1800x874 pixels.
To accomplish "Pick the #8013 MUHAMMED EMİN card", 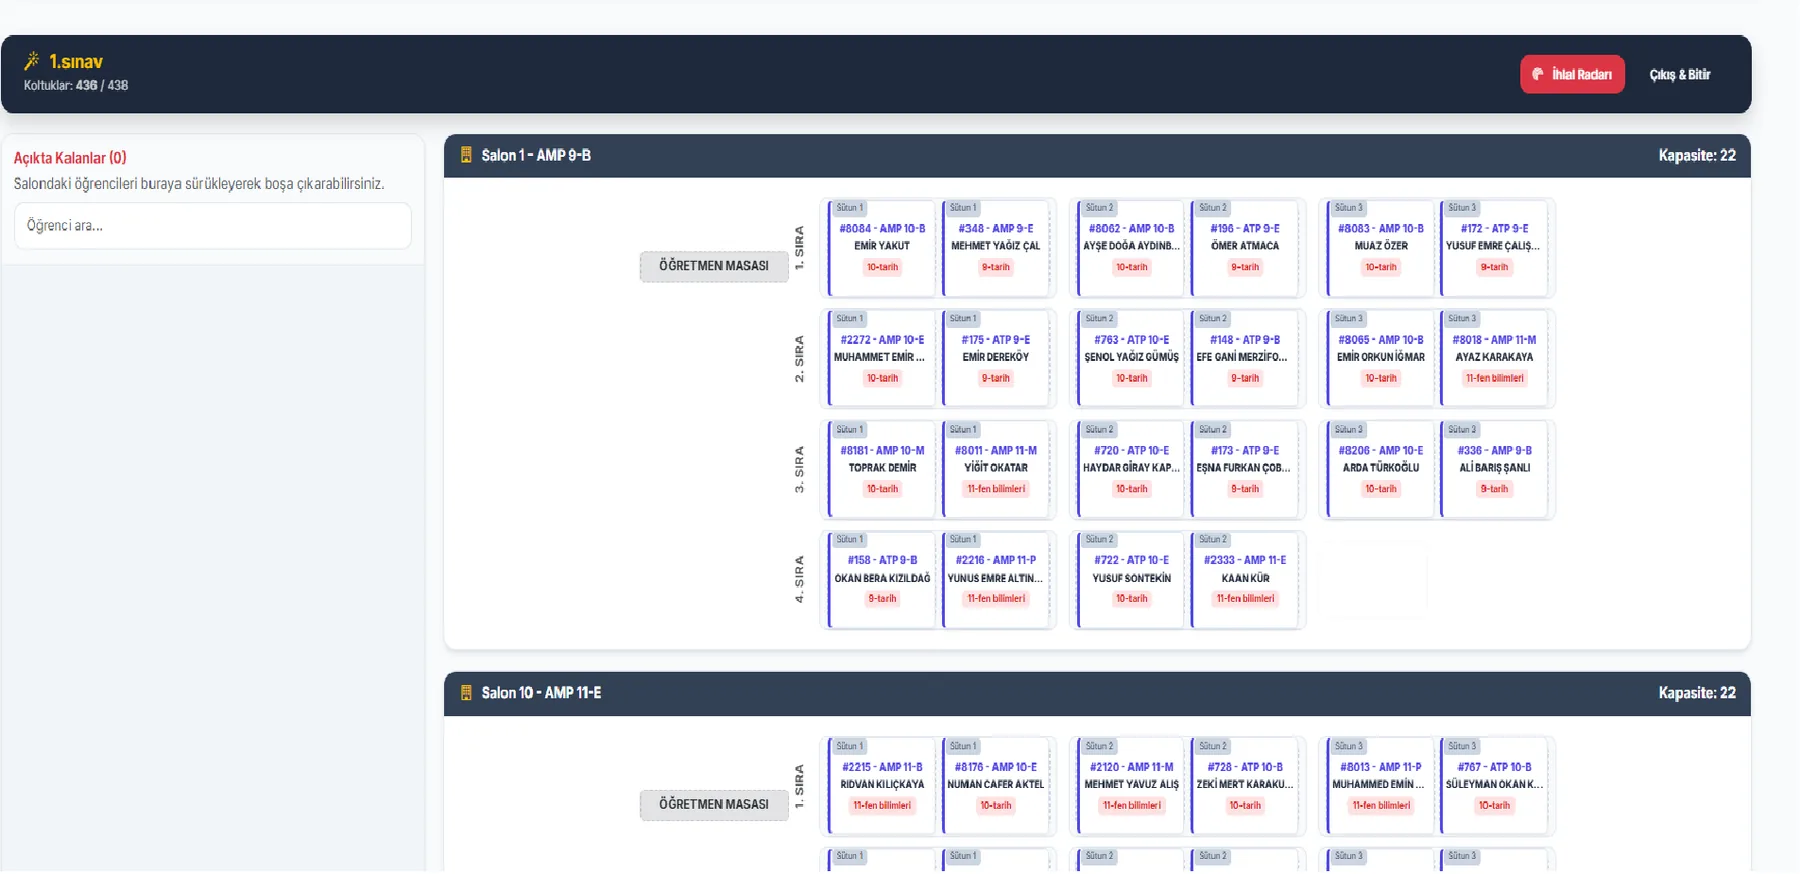I will click(x=1381, y=787).
